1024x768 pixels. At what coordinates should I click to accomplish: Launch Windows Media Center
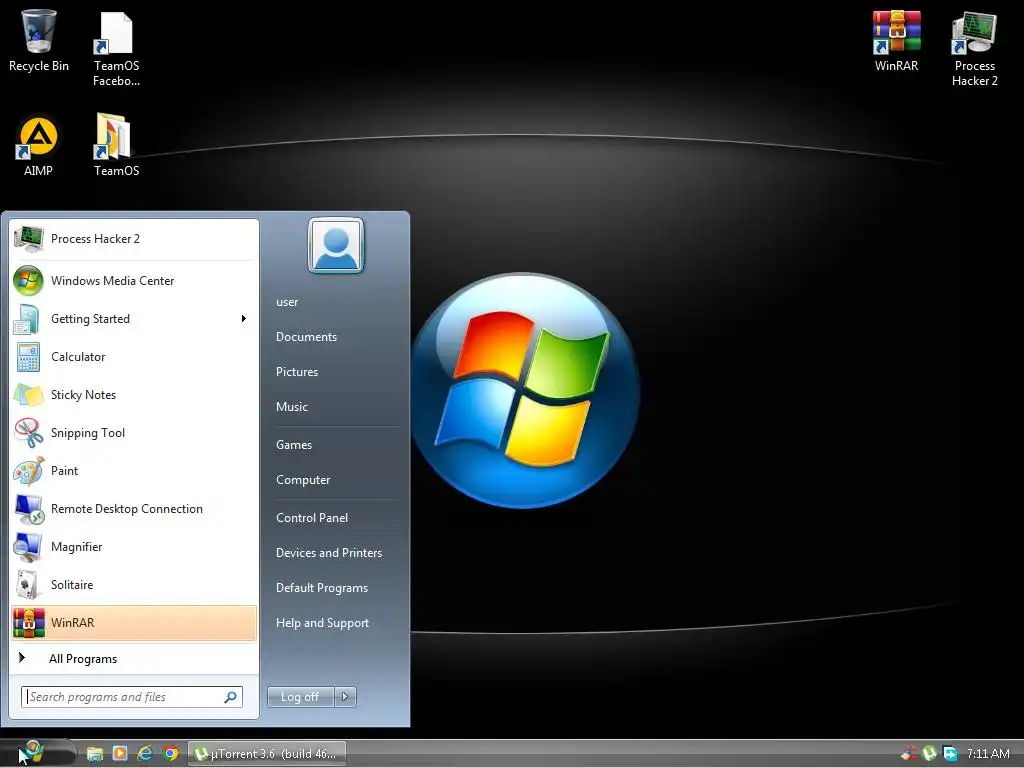(134, 281)
